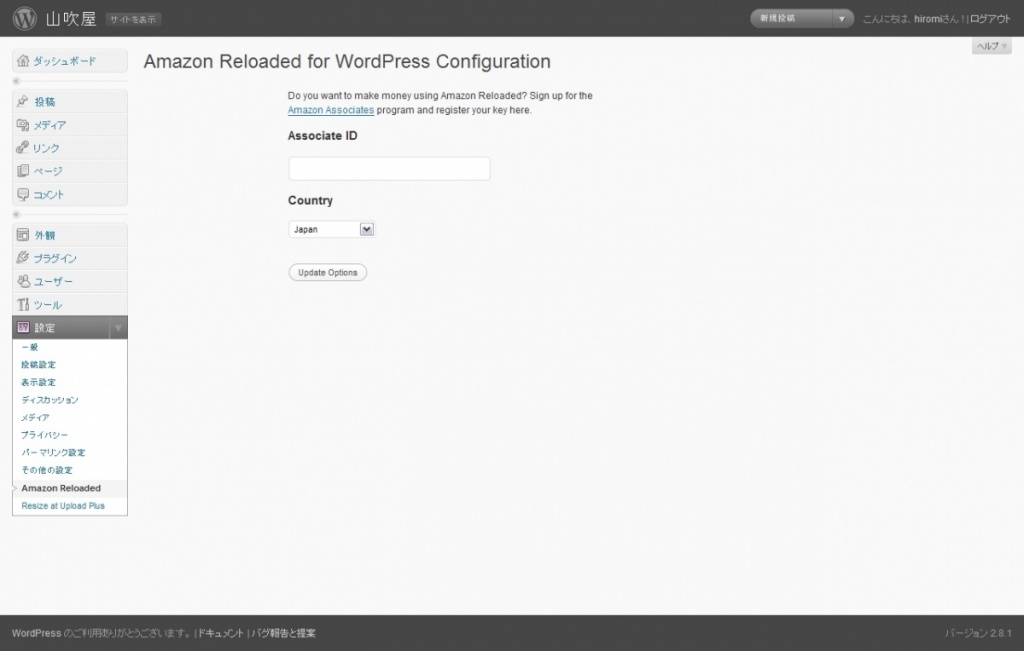Open the 外観 appearance menu
The width and height of the screenshot is (1024, 651).
pos(44,235)
